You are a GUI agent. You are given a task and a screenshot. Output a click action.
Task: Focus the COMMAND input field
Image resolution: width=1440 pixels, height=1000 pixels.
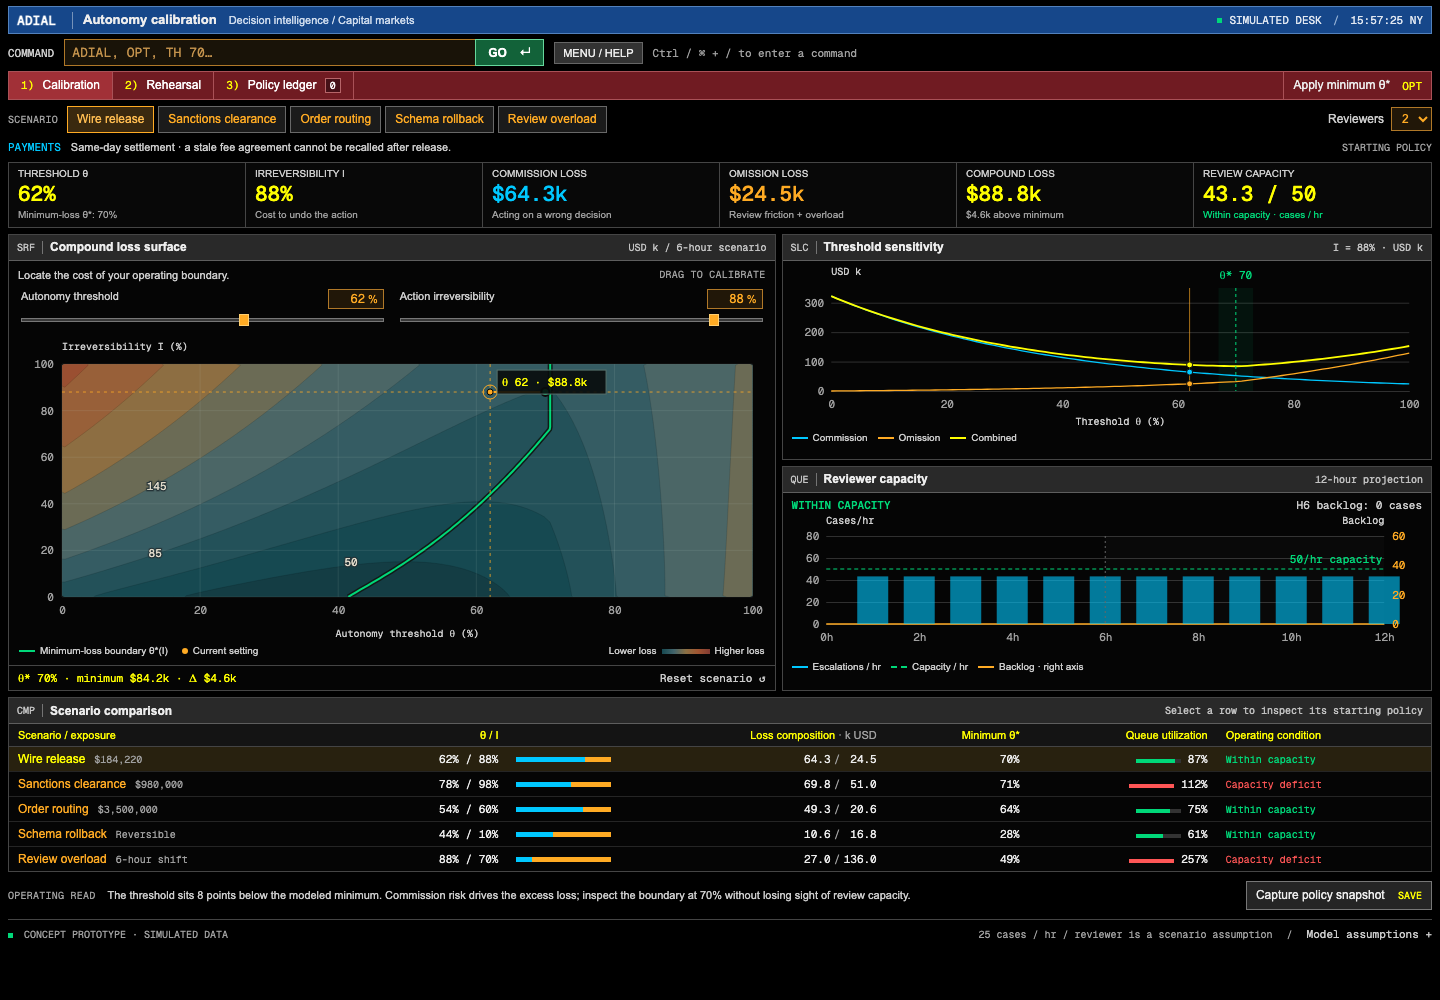(x=270, y=53)
